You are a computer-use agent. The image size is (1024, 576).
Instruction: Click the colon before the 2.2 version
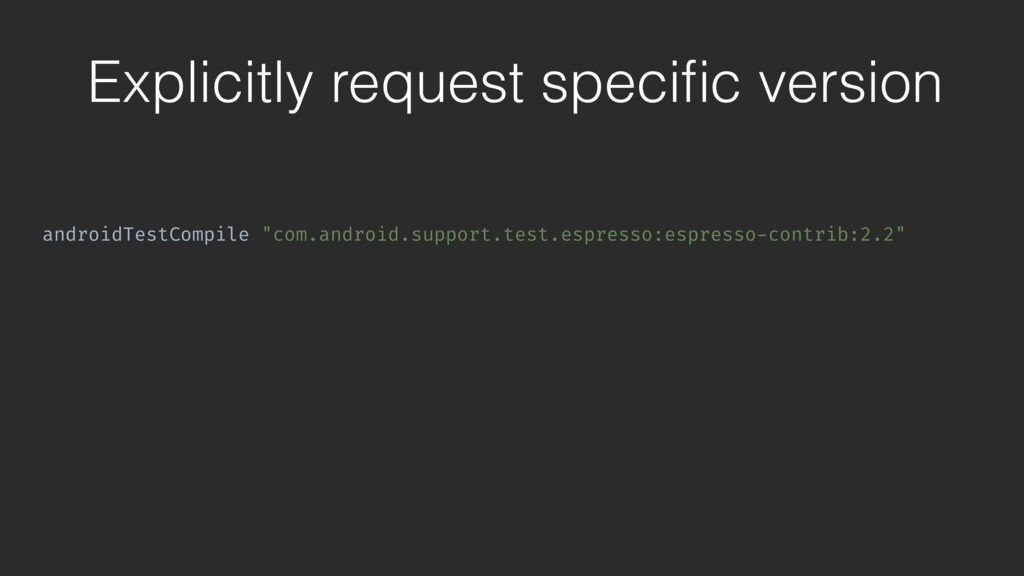pos(854,236)
